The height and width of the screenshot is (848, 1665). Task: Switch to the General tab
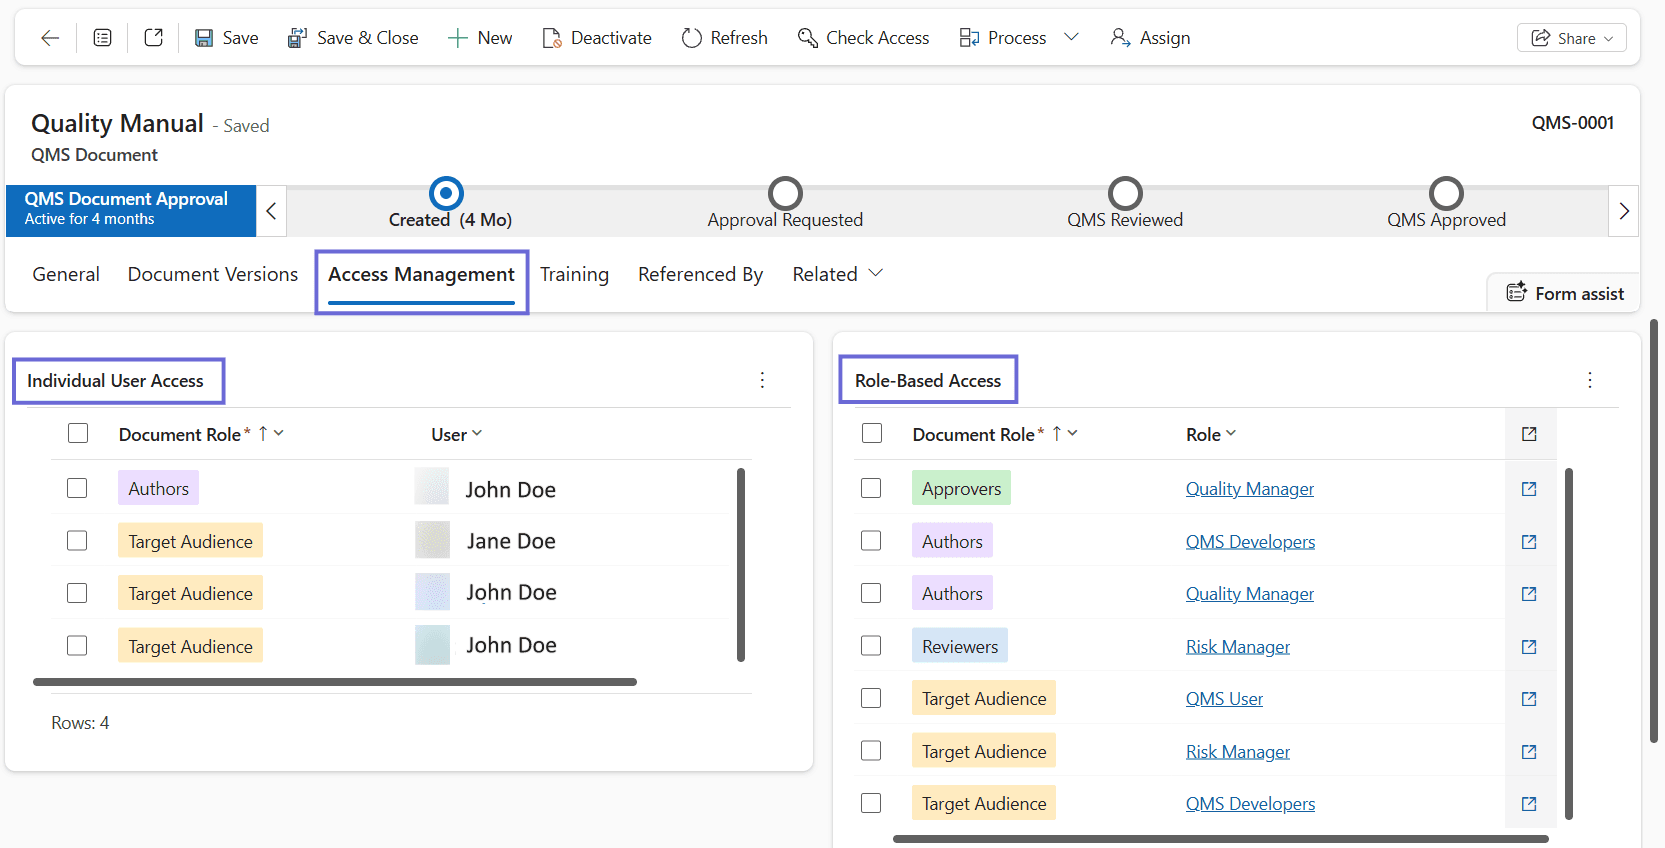[x=66, y=274]
